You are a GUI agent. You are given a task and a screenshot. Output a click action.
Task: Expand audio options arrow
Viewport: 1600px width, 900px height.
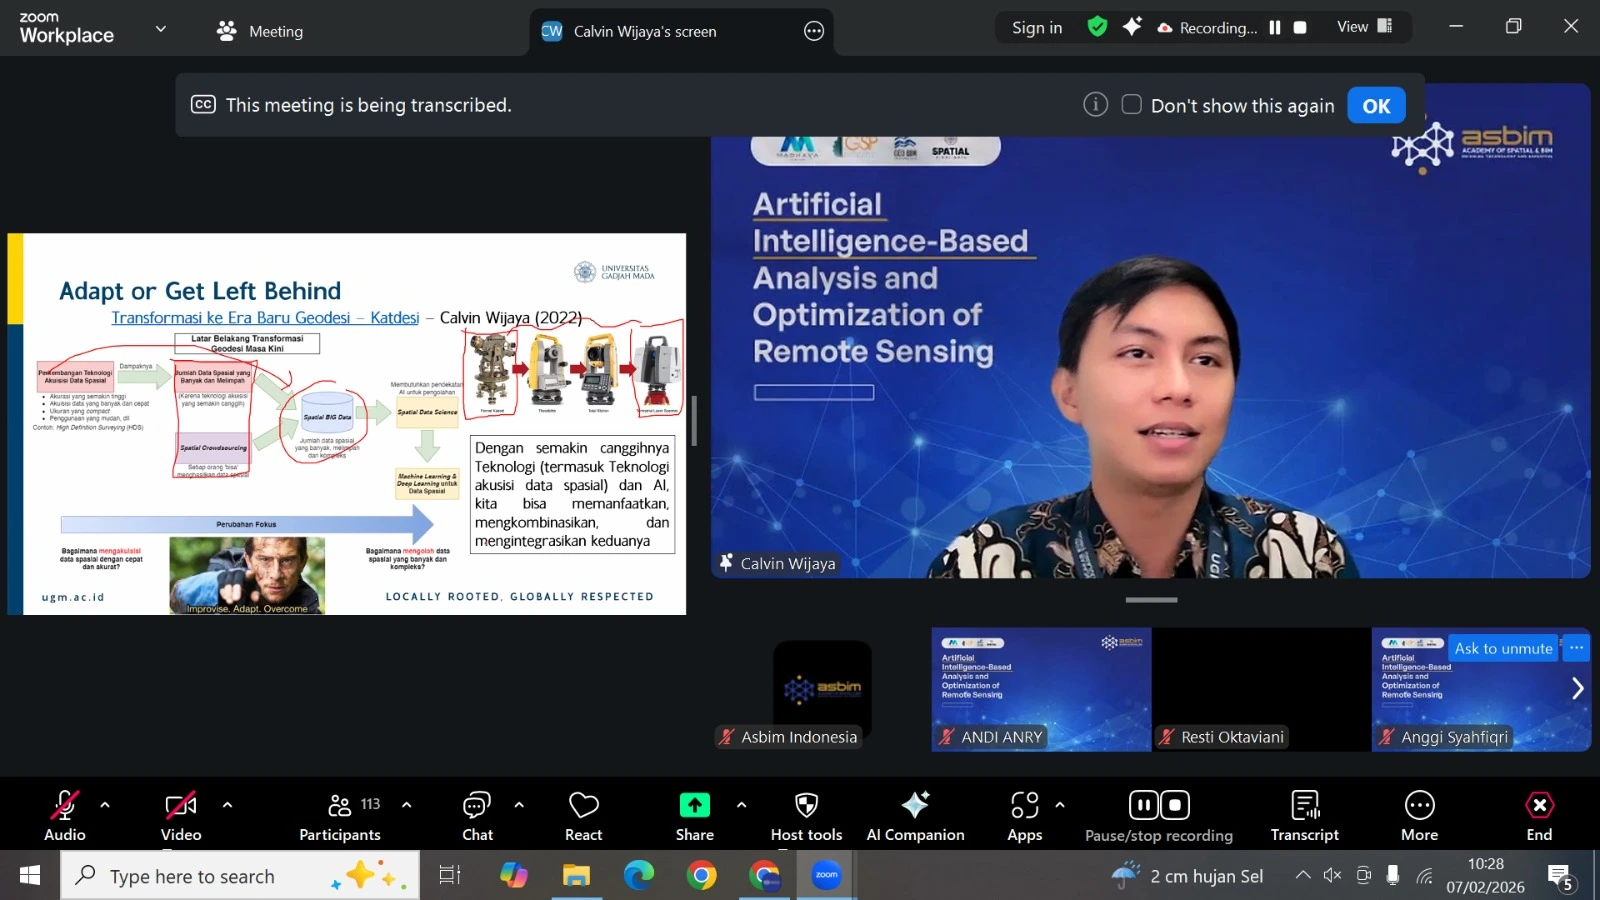coord(105,804)
